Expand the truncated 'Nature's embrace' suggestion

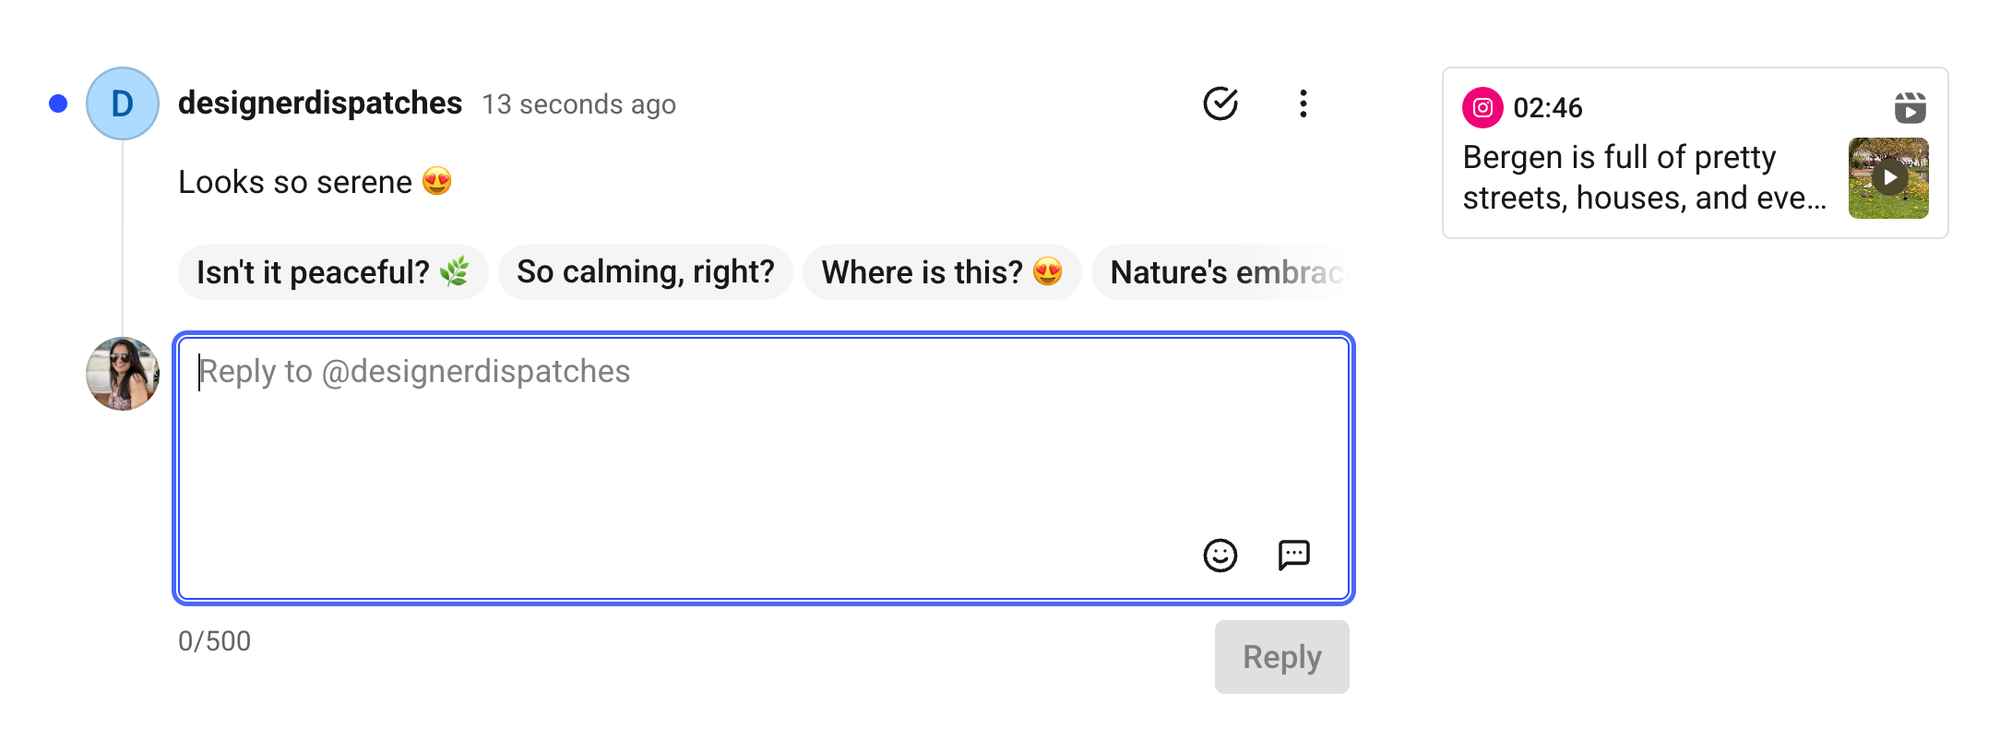[1230, 271]
